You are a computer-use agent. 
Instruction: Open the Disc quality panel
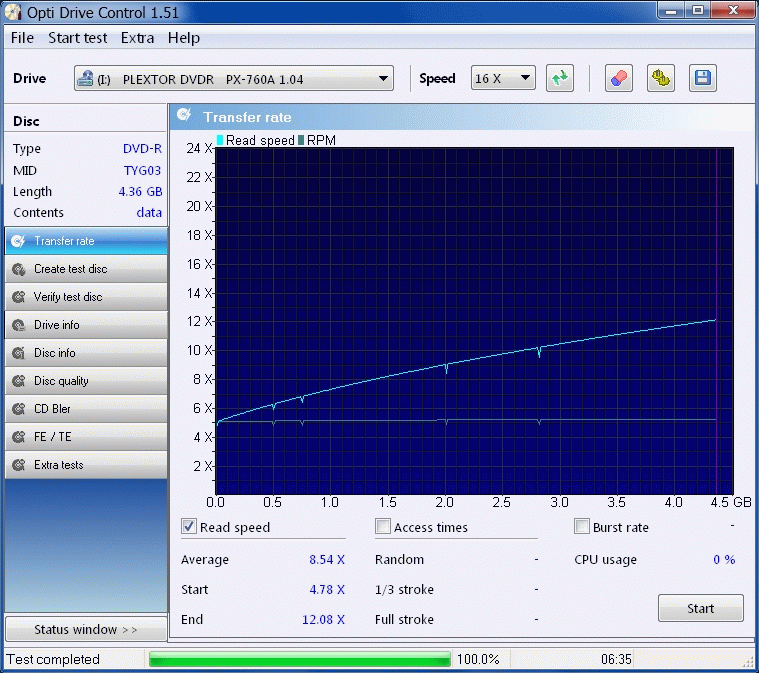[86, 381]
